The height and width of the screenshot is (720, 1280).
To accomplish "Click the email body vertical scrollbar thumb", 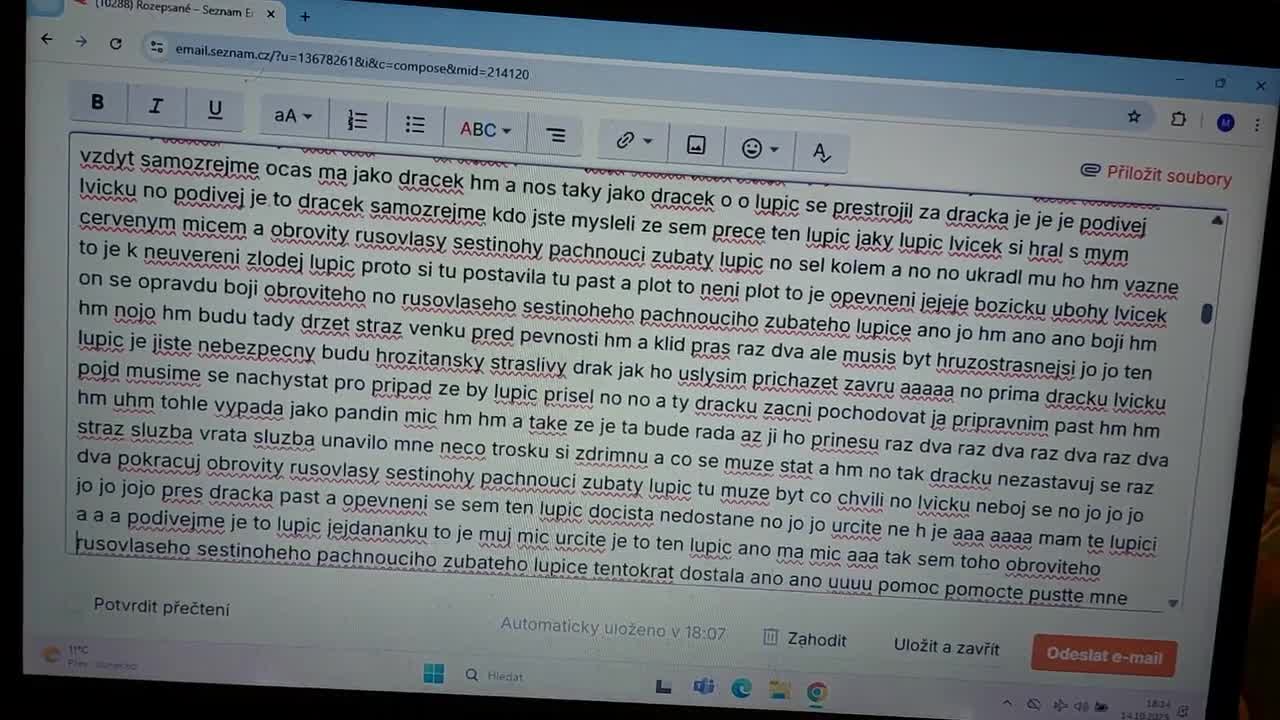I will [x=1207, y=313].
